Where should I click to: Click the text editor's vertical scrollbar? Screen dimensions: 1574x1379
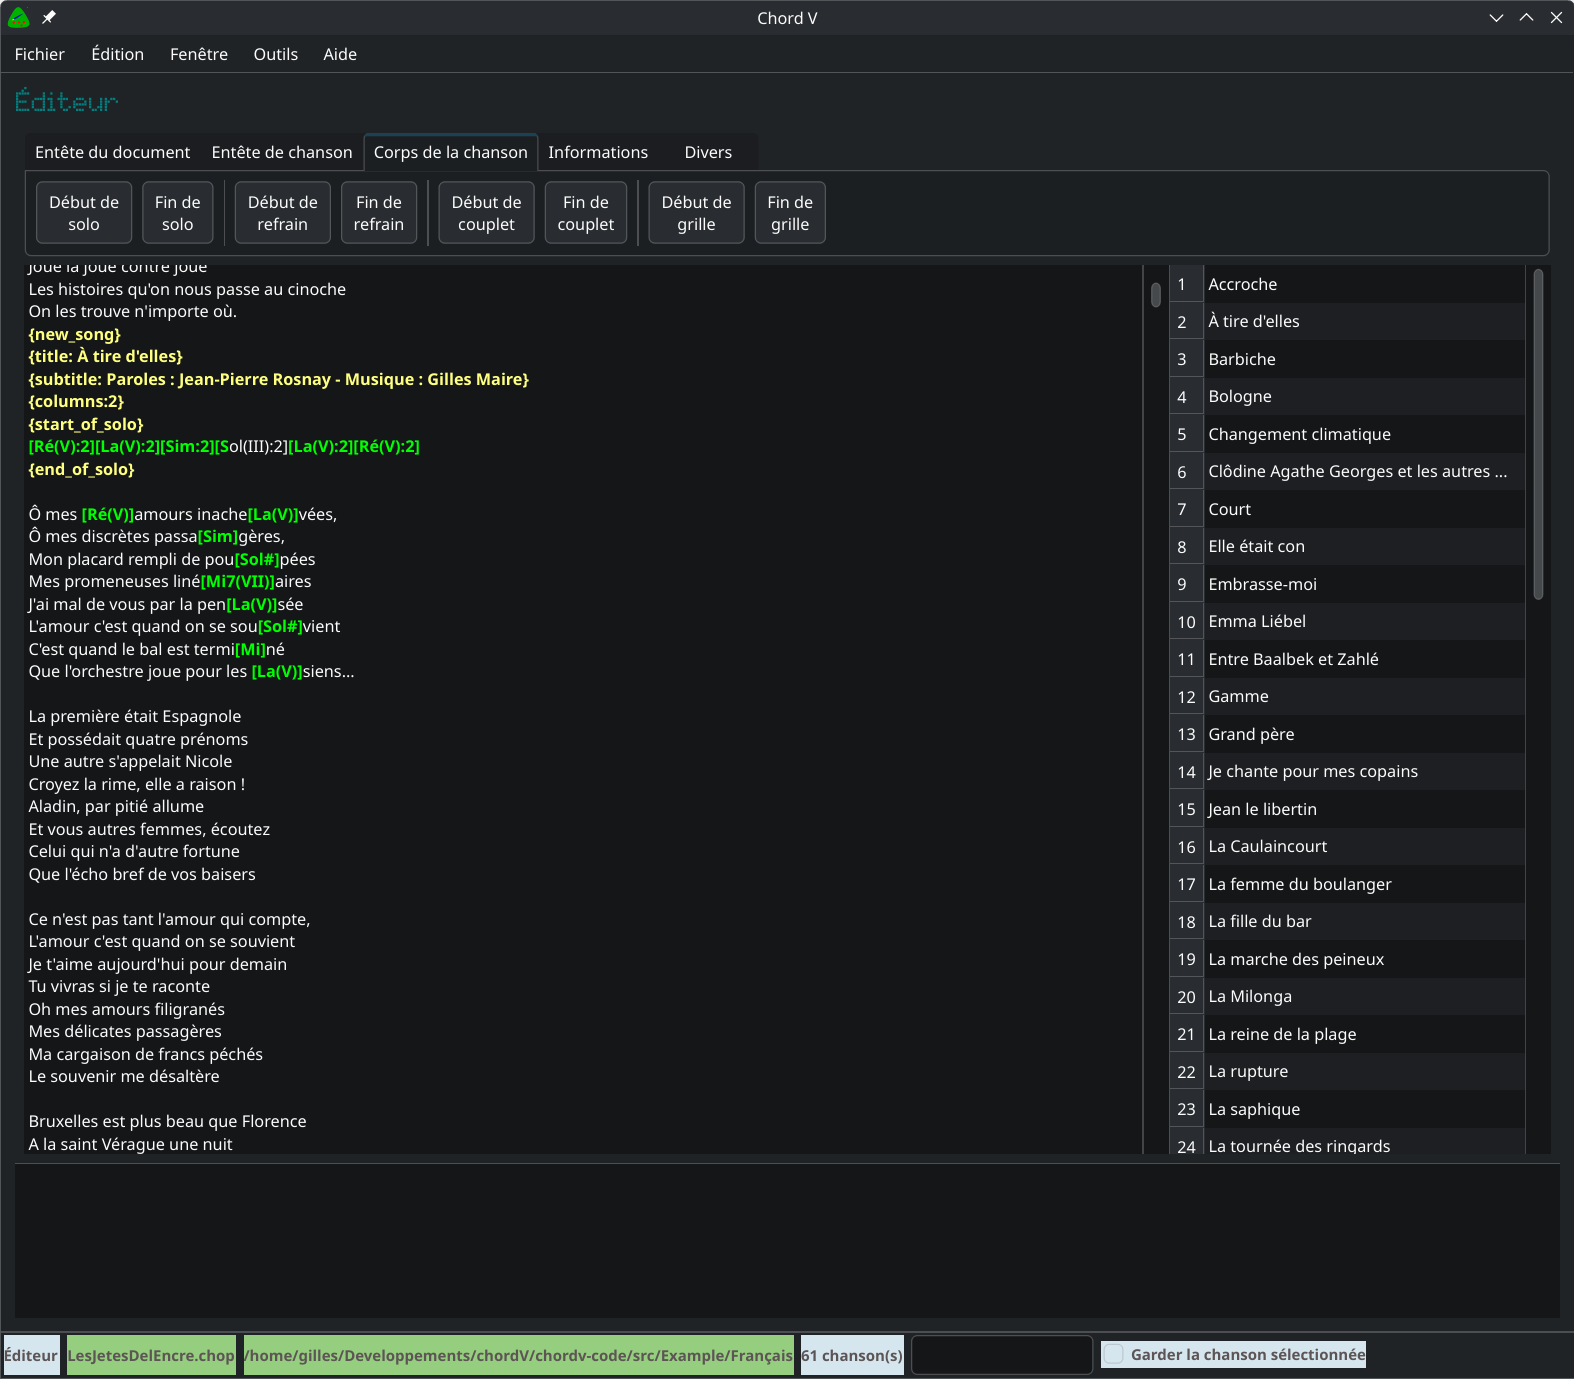1155,295
